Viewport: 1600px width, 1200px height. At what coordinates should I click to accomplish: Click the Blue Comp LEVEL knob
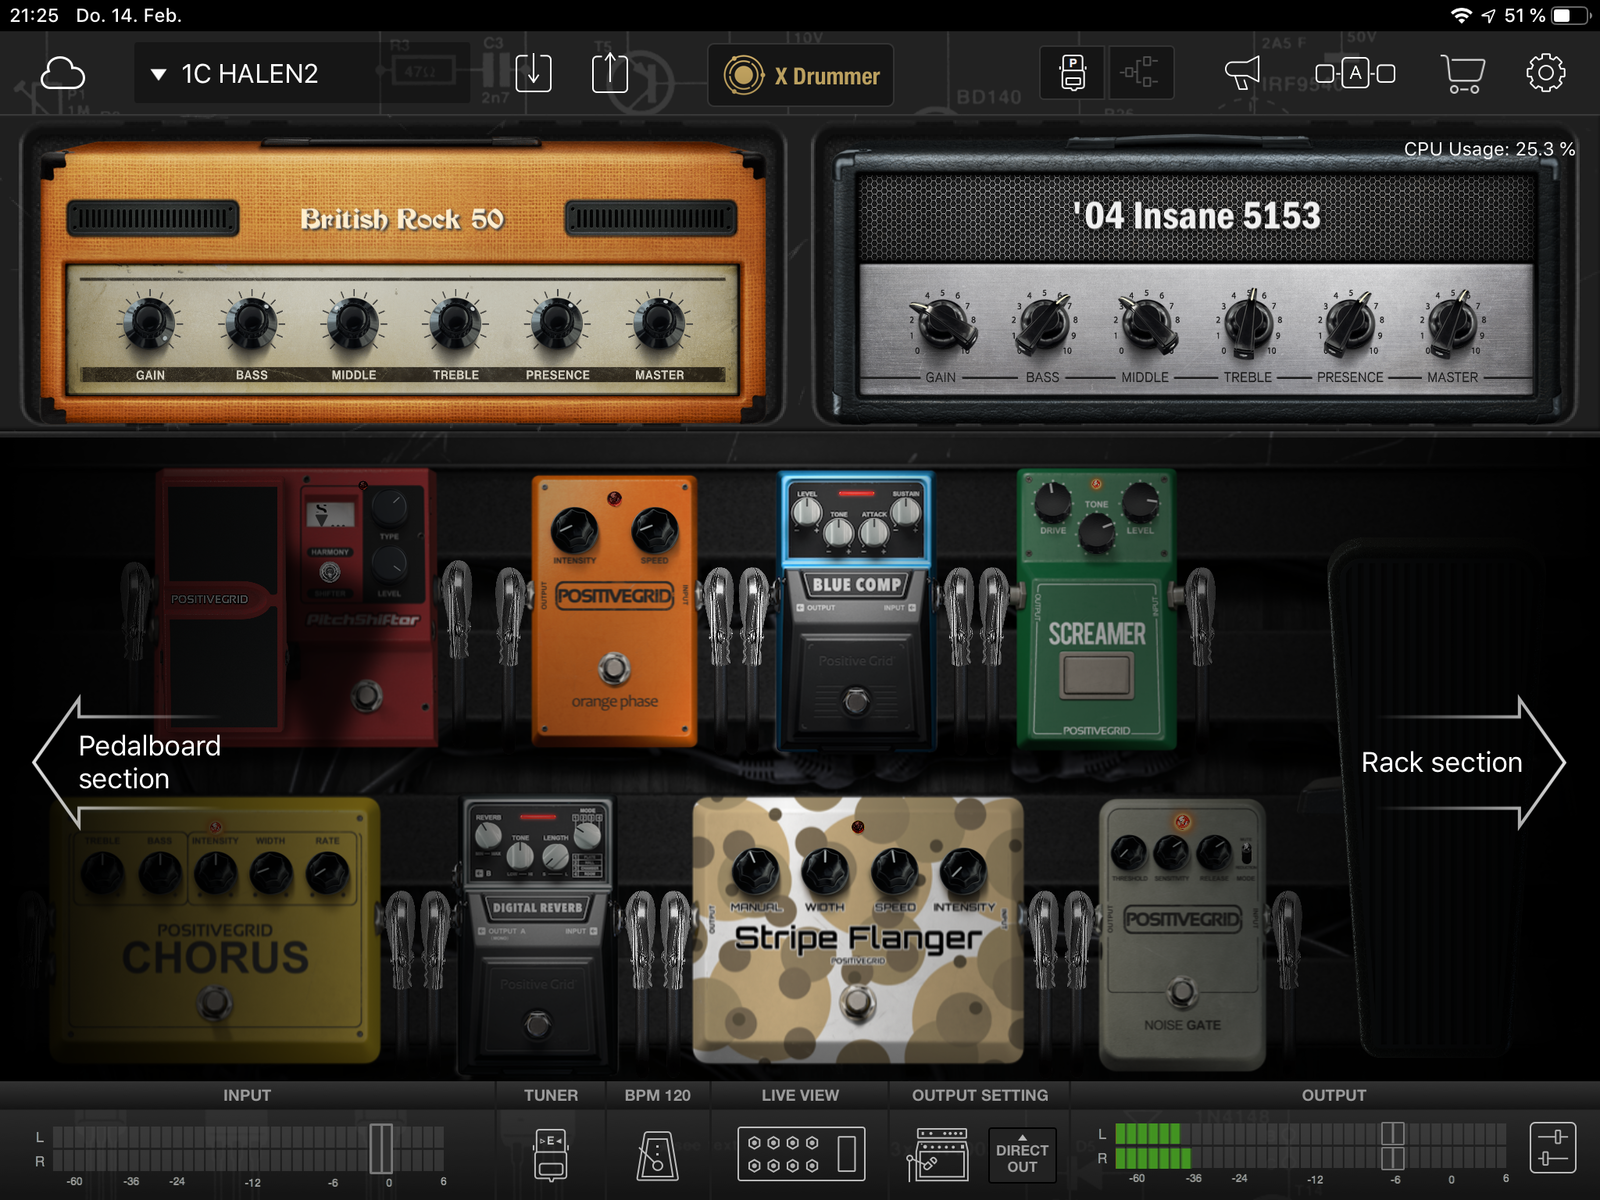807,512
